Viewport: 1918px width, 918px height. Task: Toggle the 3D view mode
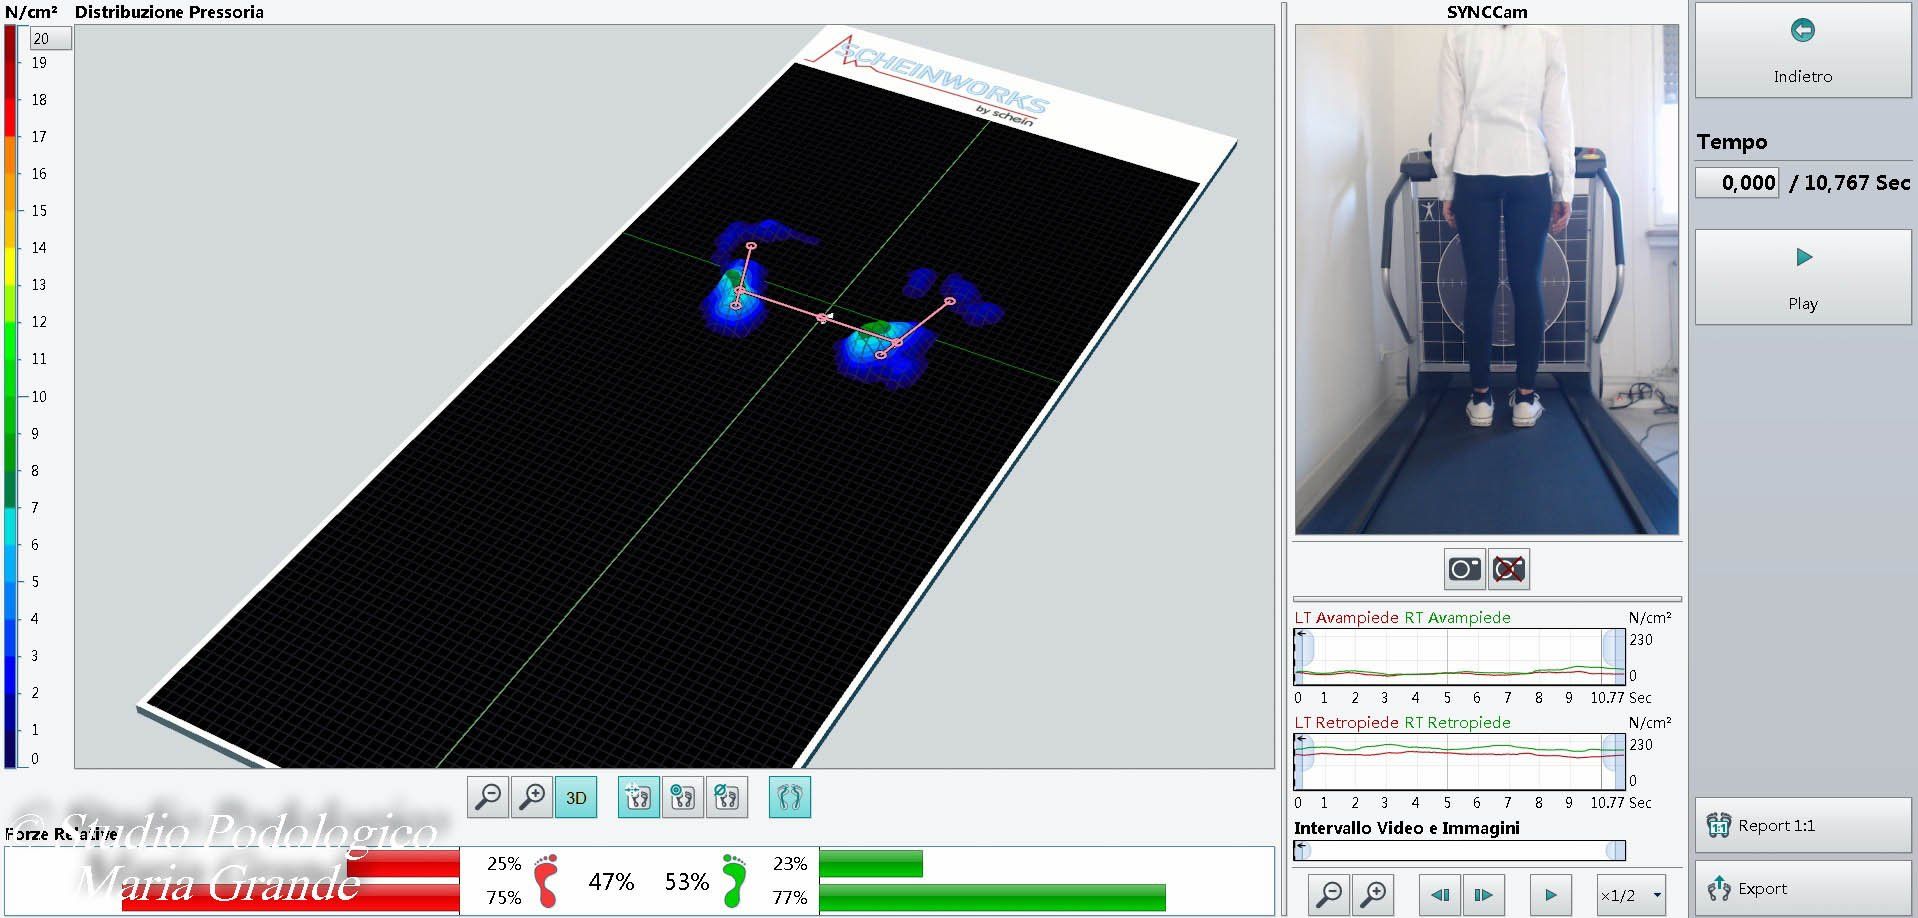pyautogui.click(x=576, y=797)
